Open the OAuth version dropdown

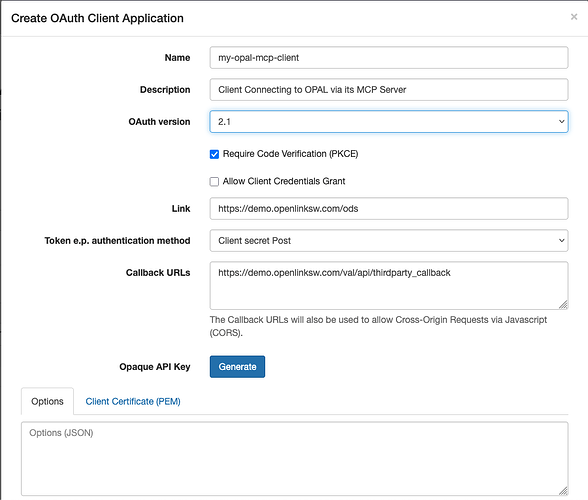click(x=389, y=122)
